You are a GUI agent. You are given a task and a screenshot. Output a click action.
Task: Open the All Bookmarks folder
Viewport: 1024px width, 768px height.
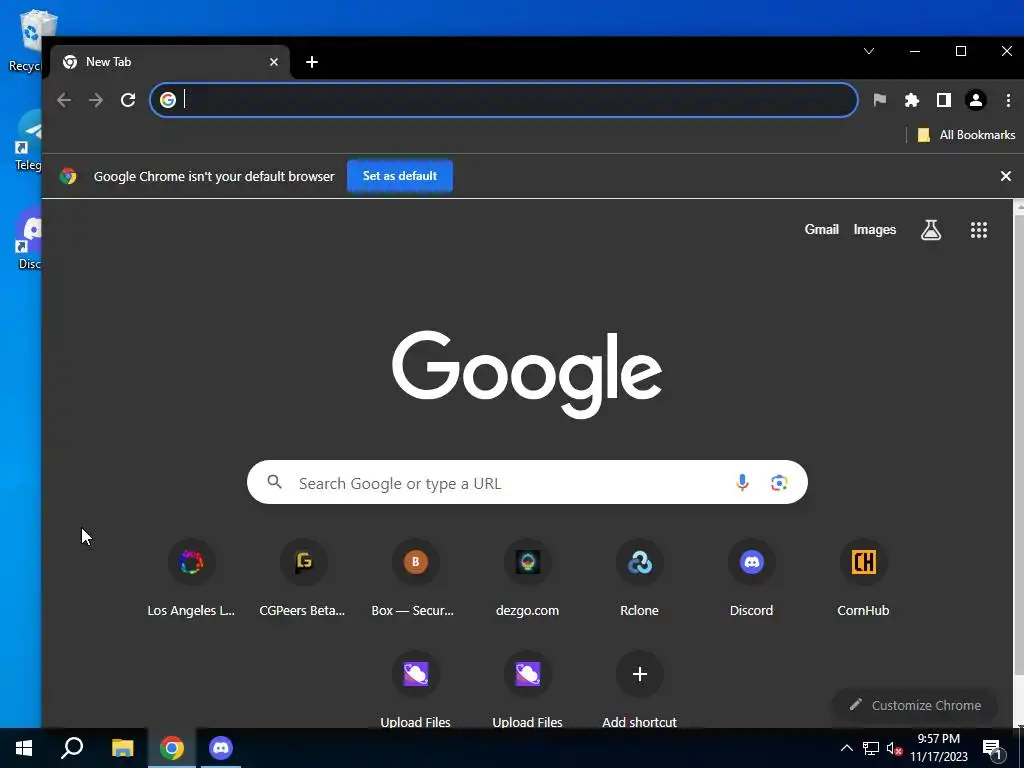point(967,135)
